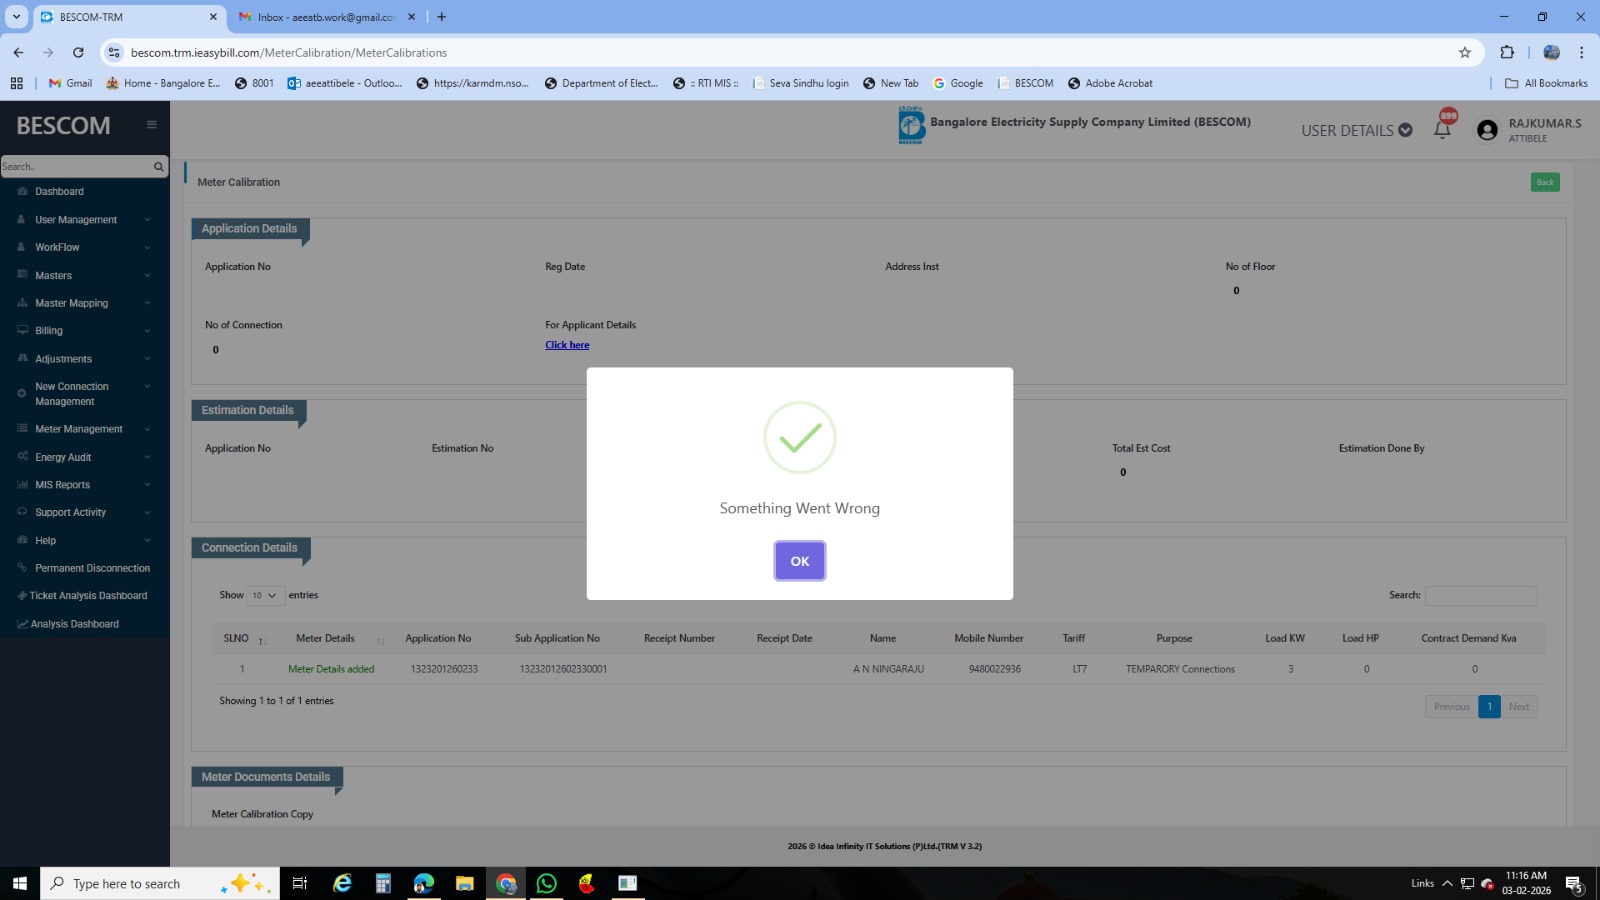Screen dimensions: 1600x900
Task: Click the browser forward arrow
Action: [x=48, y=53]
